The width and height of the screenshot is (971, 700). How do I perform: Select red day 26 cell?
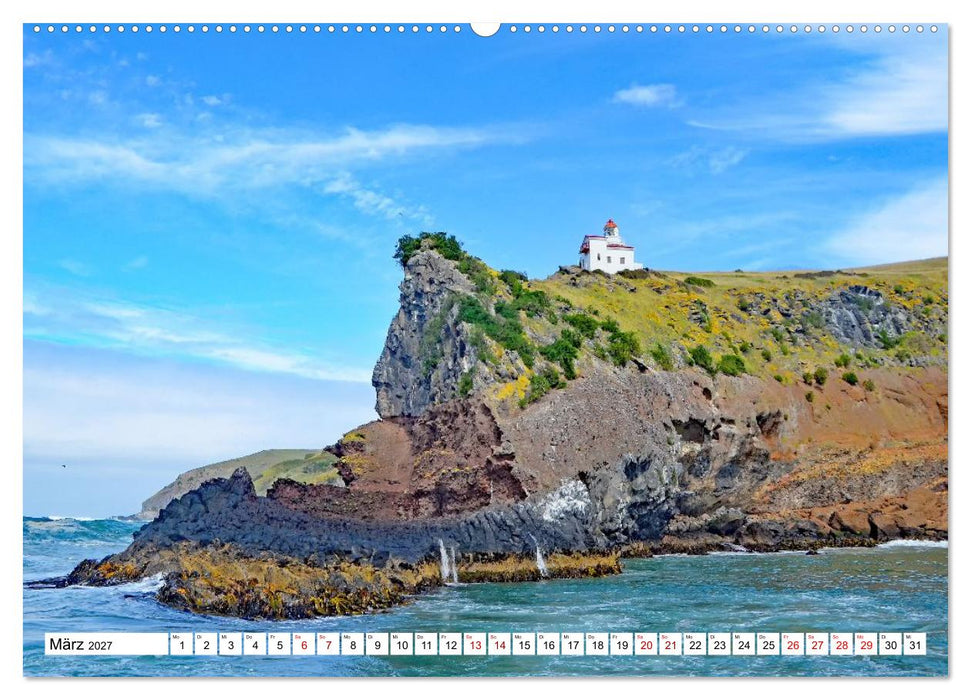pos(793,644)
